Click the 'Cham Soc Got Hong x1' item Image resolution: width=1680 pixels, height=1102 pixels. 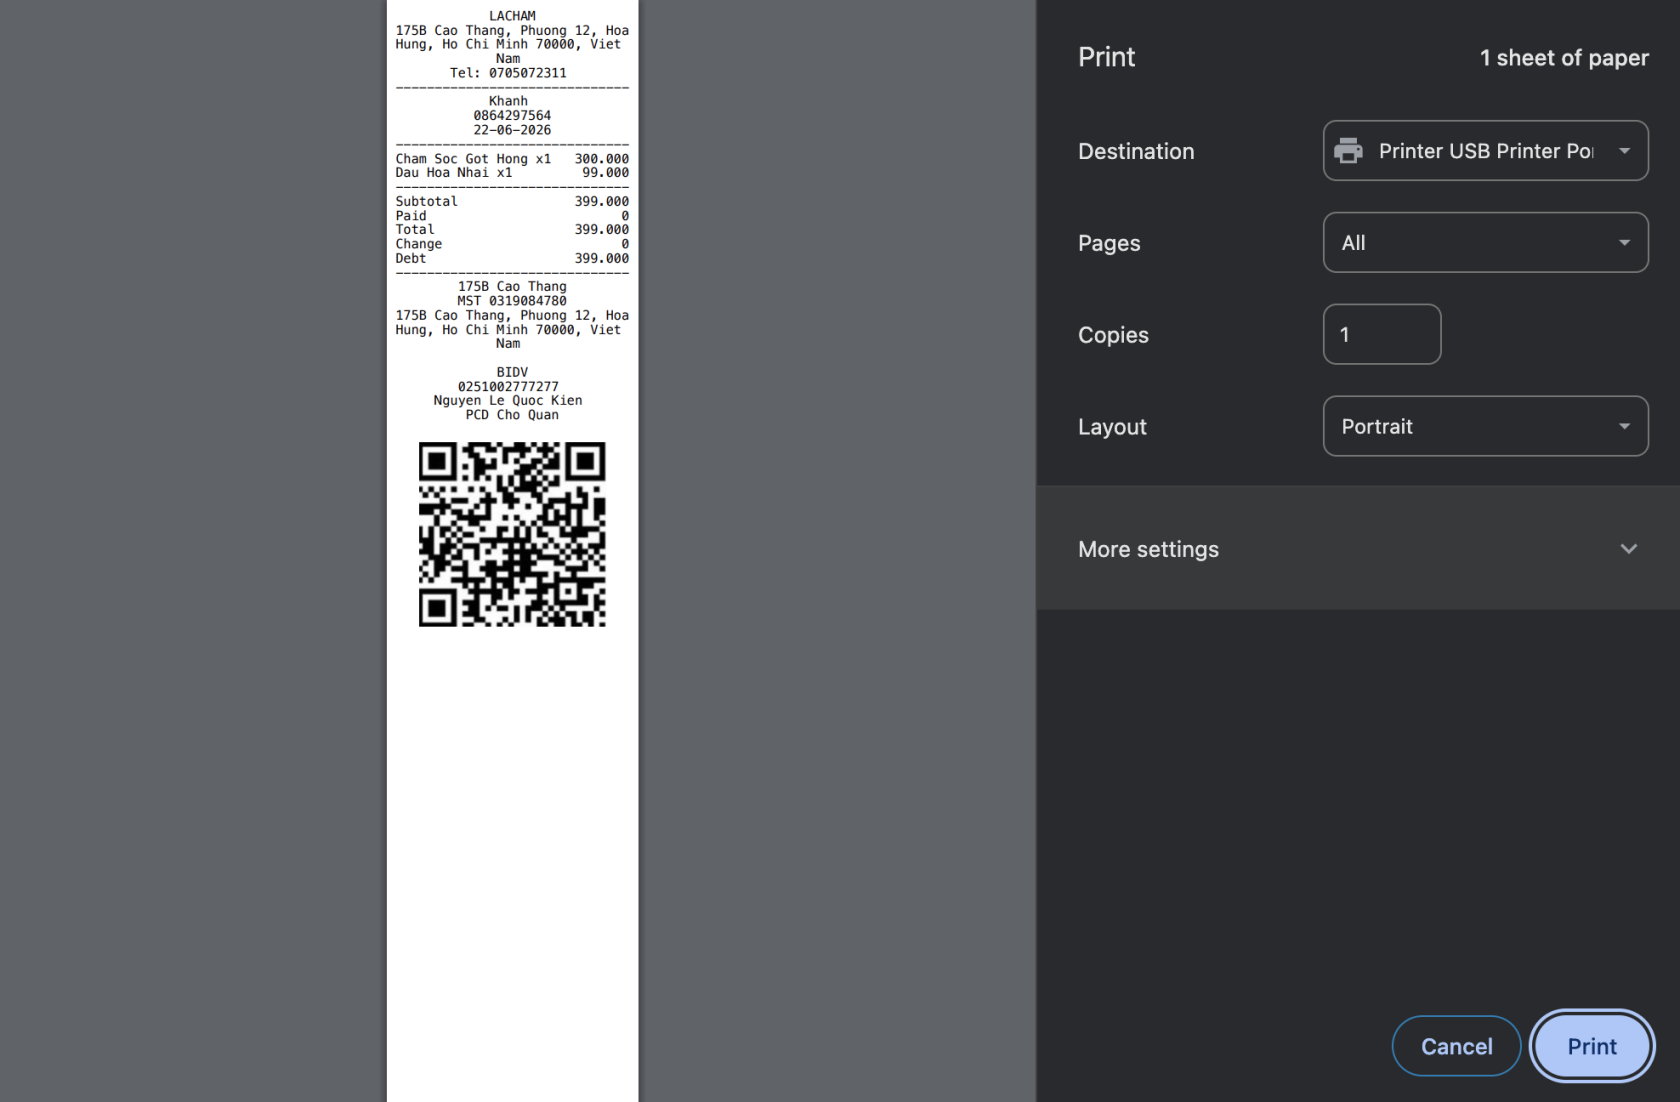click(473, 159)
